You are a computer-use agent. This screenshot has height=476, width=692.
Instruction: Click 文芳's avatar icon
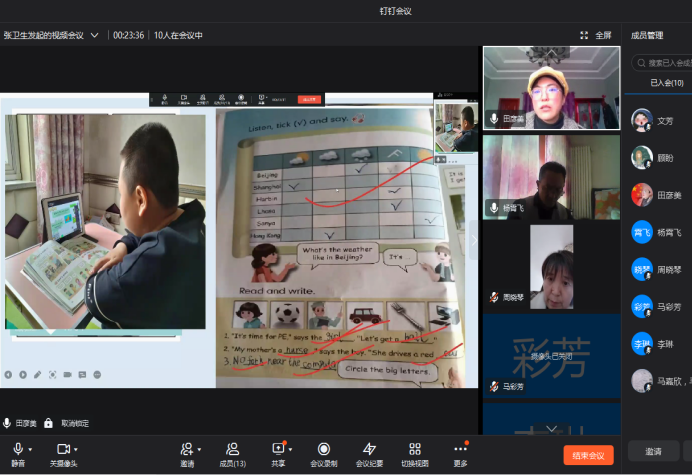642,120
